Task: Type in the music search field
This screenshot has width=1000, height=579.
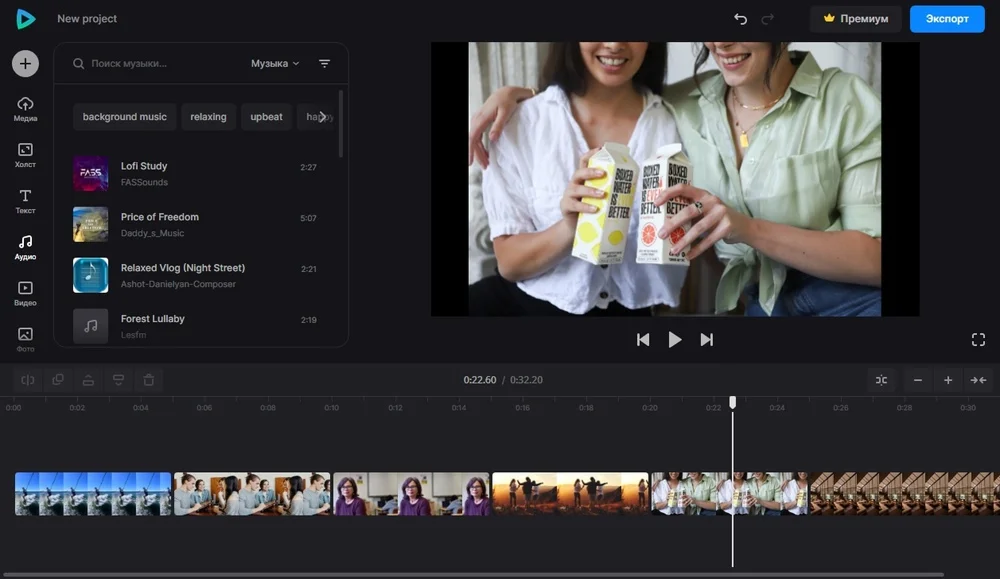Action: coord(160,64)
